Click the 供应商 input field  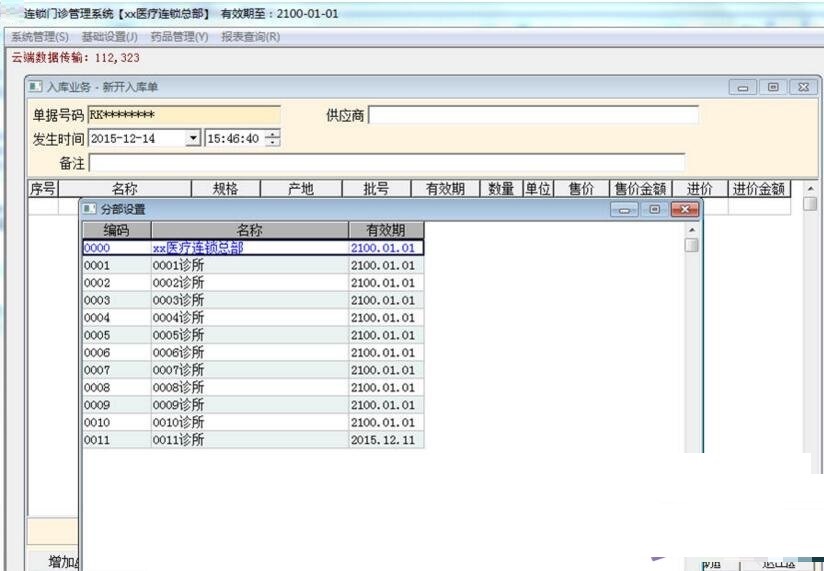(x=533, y=115)
